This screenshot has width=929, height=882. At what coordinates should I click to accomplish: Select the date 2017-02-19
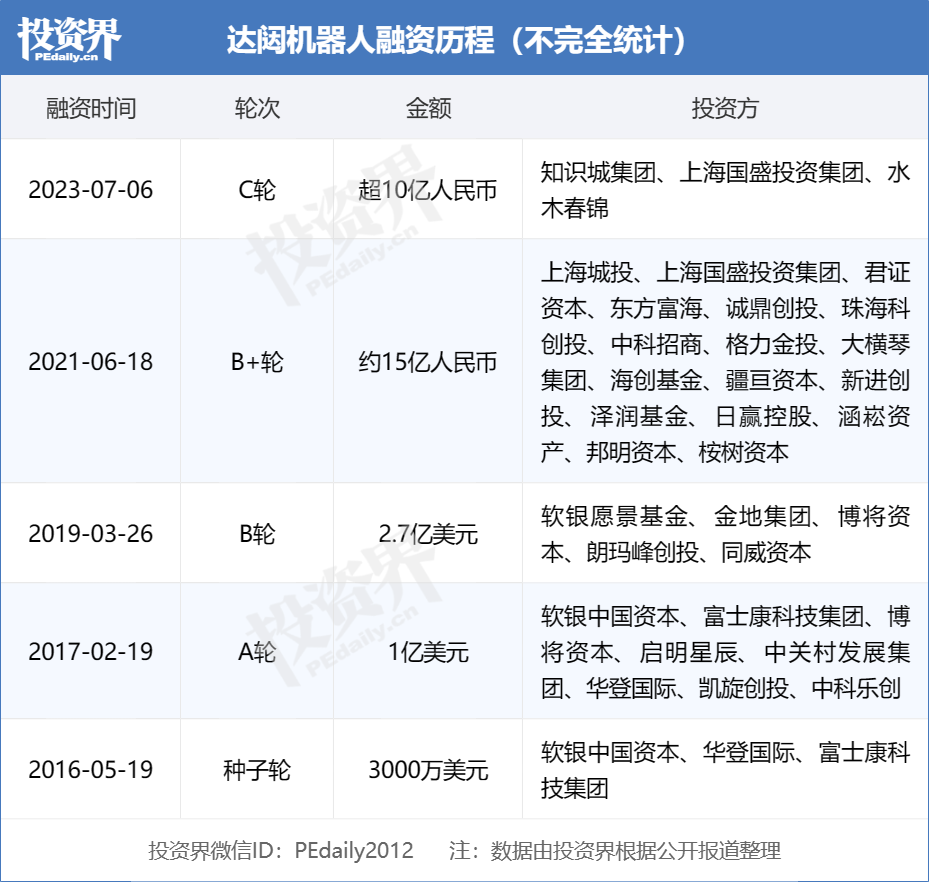click(x=91, y=652)
